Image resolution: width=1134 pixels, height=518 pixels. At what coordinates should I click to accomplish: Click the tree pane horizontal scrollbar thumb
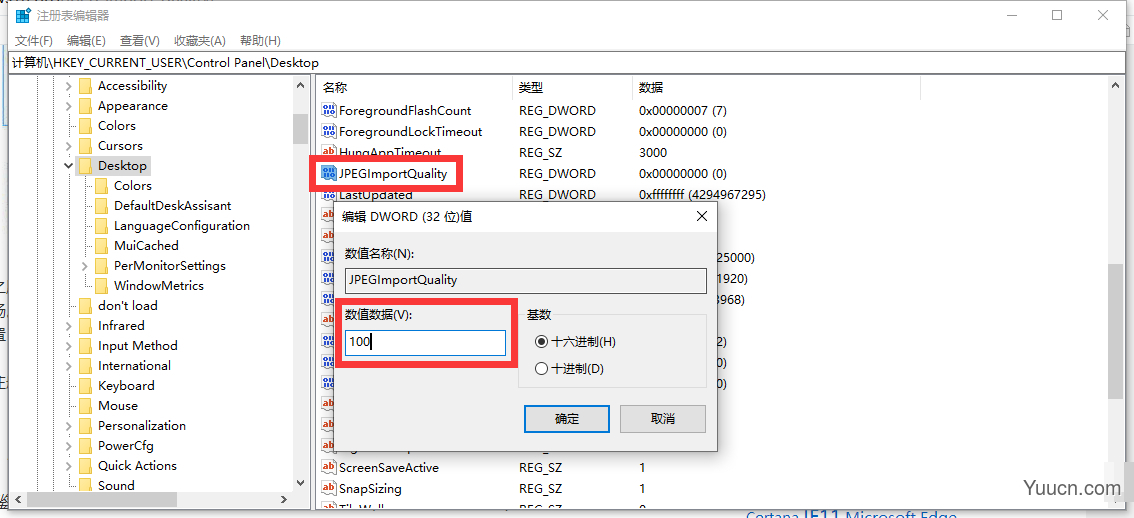coord(104,499)
